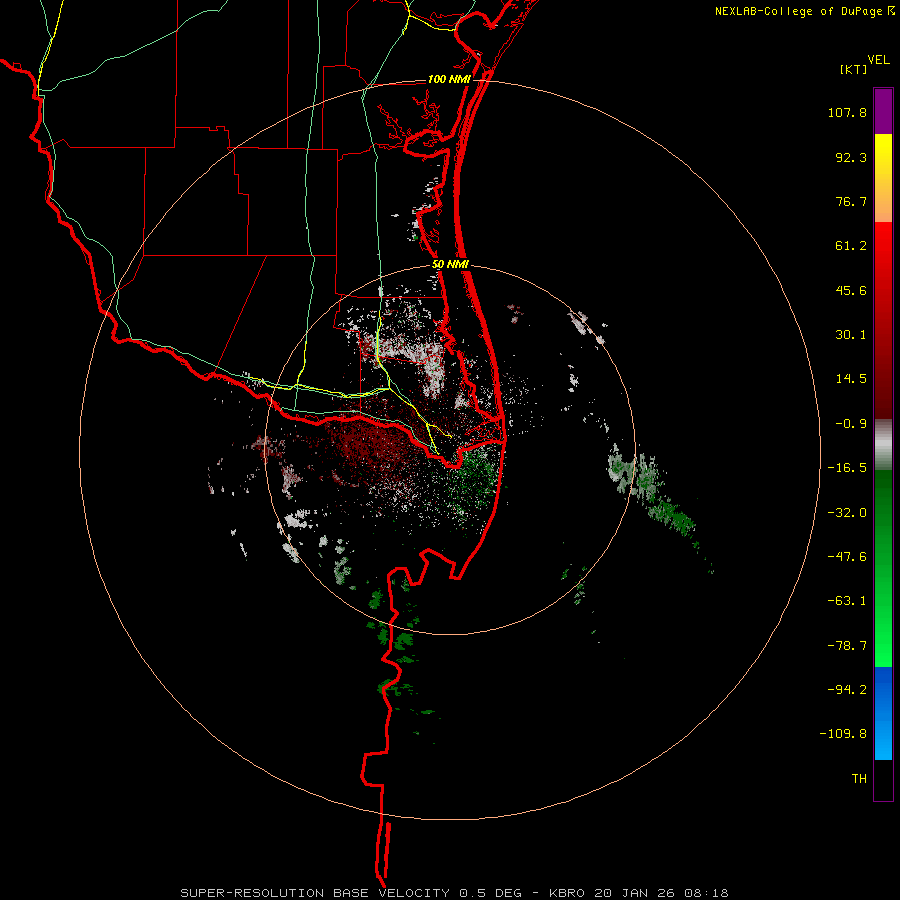Click the -78.7 legend value
900x900 pixels.
[x=847, y=646]
